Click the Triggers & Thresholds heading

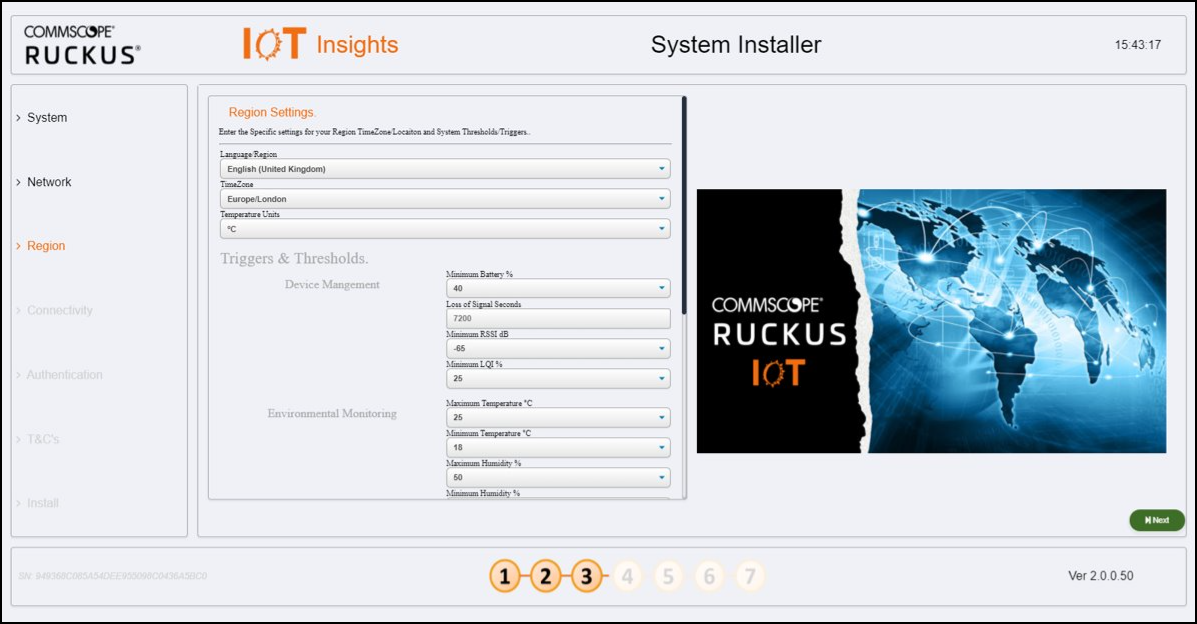294,258
